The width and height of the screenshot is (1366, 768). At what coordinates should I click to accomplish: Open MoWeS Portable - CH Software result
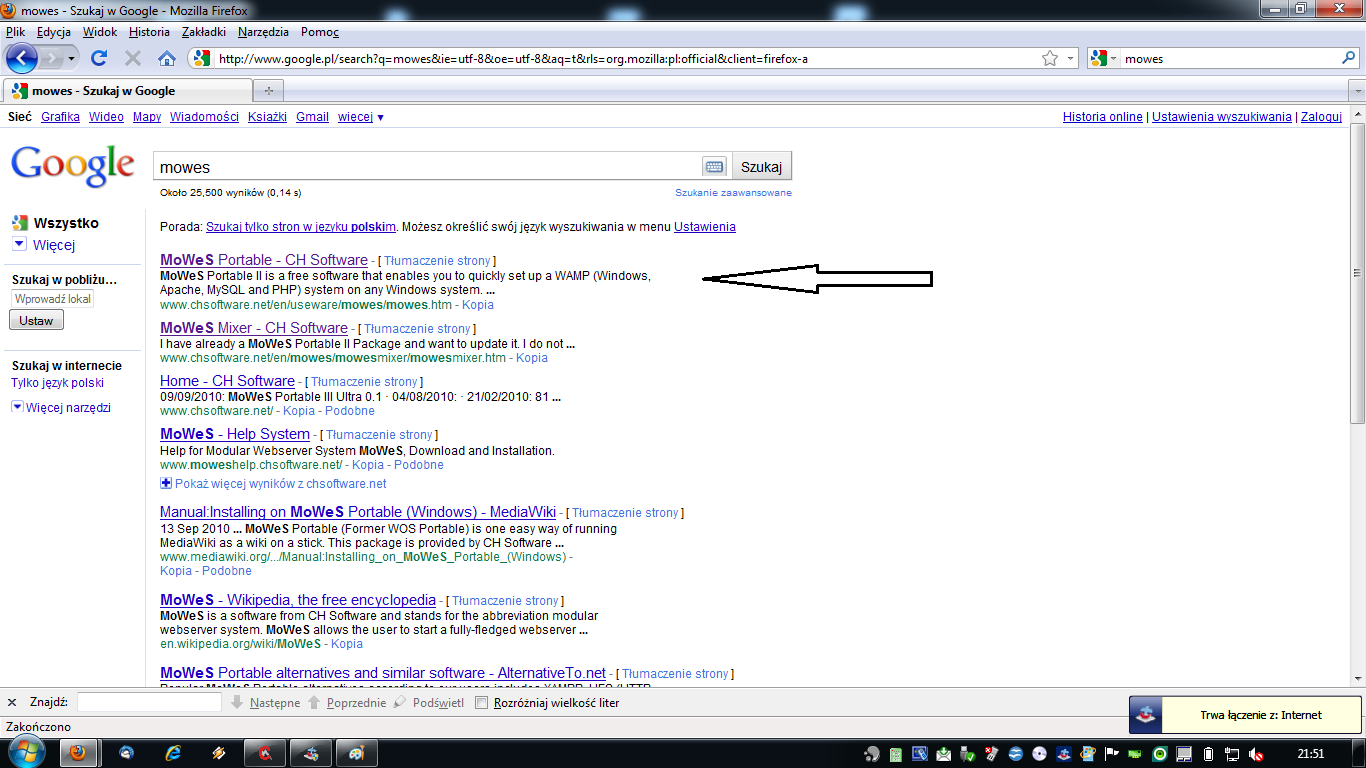[x=264, y=260]
